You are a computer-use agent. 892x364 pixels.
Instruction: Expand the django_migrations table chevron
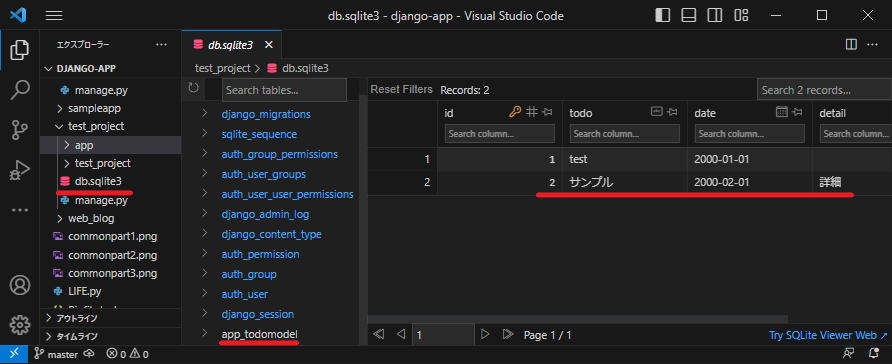(x=204, y=114)
